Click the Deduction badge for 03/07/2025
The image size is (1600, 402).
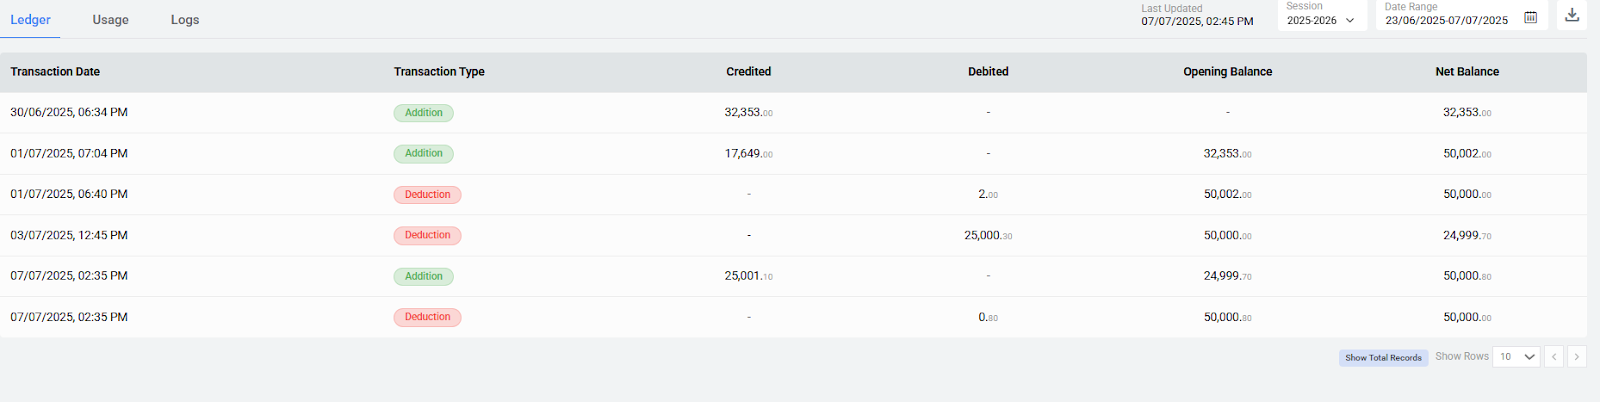[x=427, y=236]
